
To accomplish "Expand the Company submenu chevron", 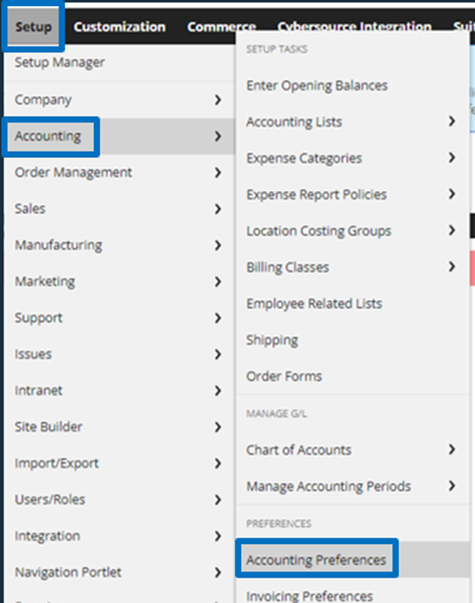I will tap(218, 100).
